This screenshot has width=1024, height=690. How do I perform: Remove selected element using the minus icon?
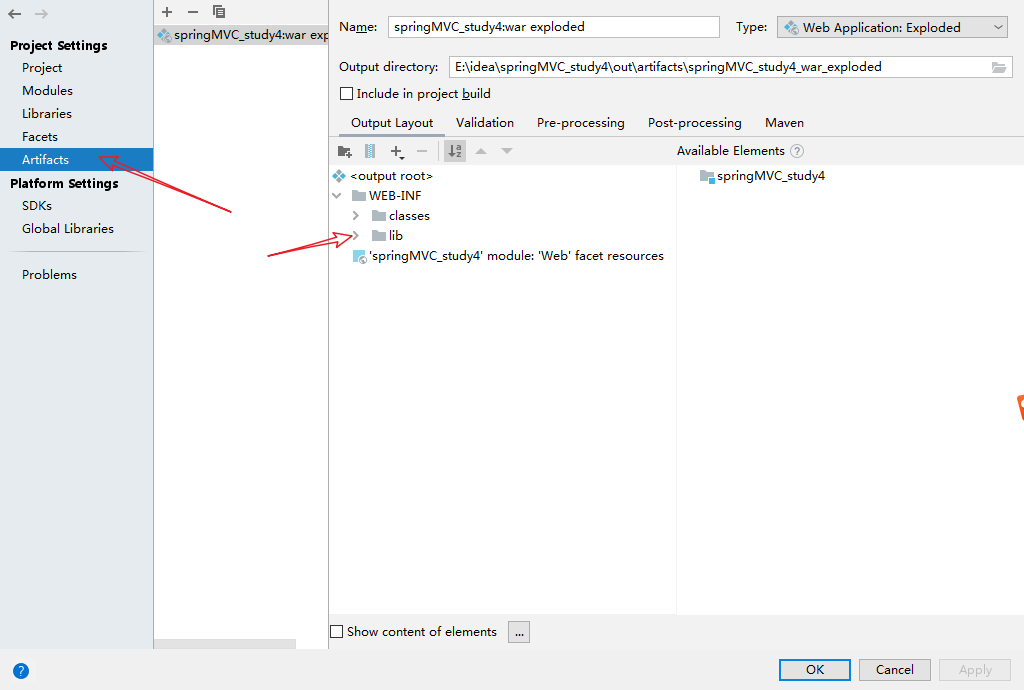coord(421,150)
